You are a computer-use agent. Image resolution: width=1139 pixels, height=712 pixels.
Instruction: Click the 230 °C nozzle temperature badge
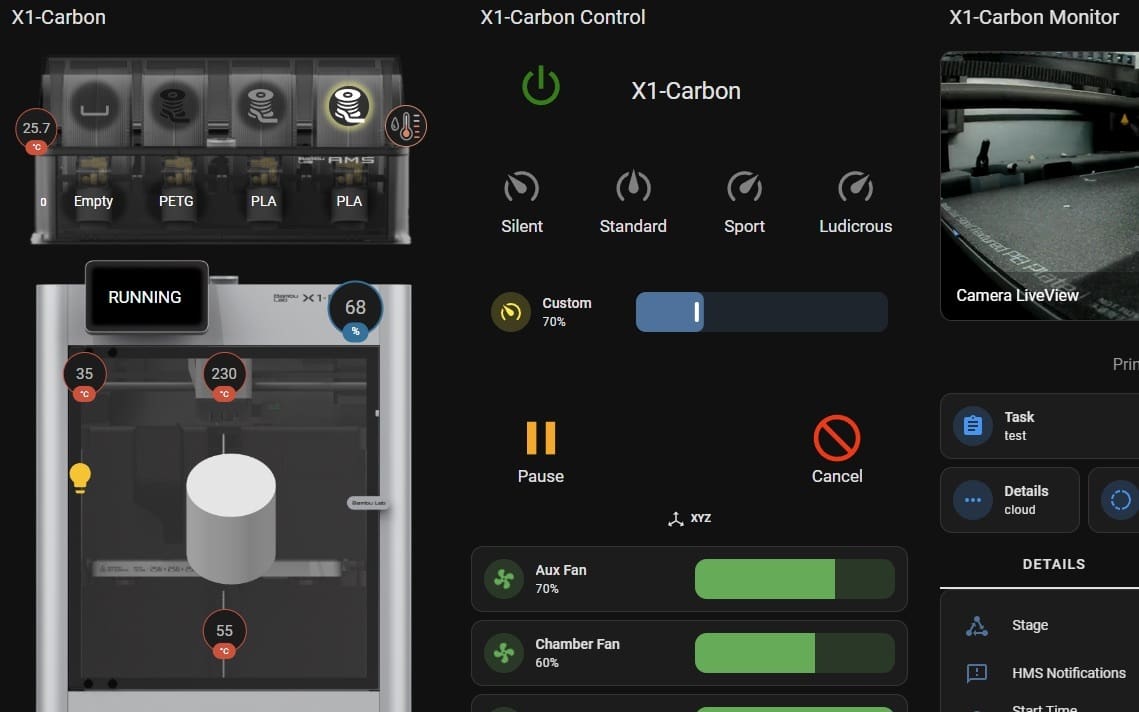(x=224, y=376)
